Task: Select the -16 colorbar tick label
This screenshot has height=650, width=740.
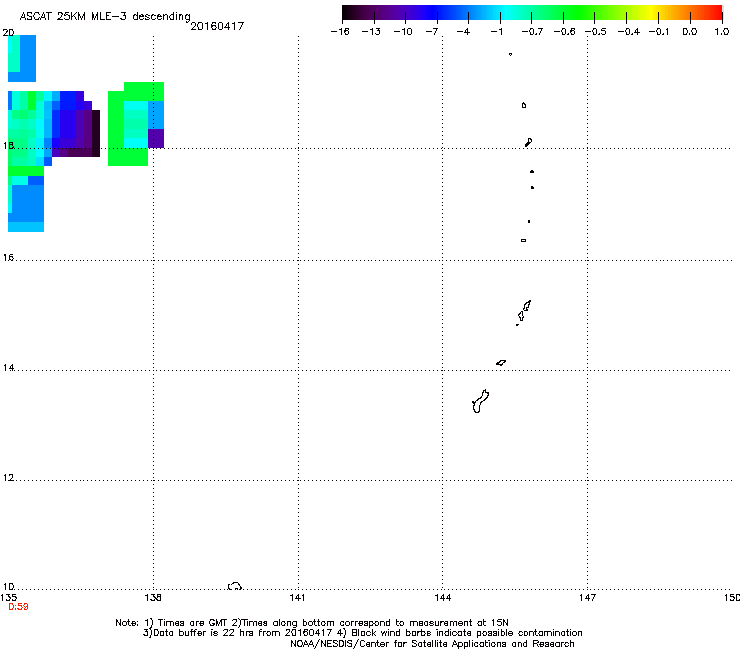Action: pos(340,32)
